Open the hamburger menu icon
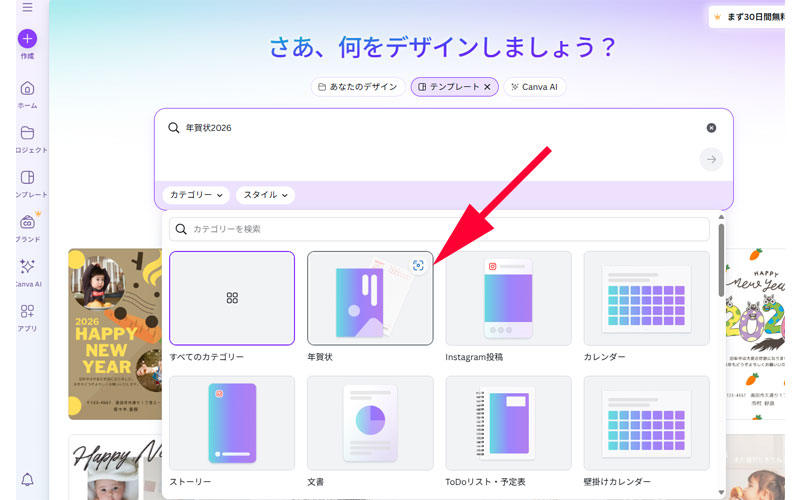The image size is (800, 500). pos(27,7)
